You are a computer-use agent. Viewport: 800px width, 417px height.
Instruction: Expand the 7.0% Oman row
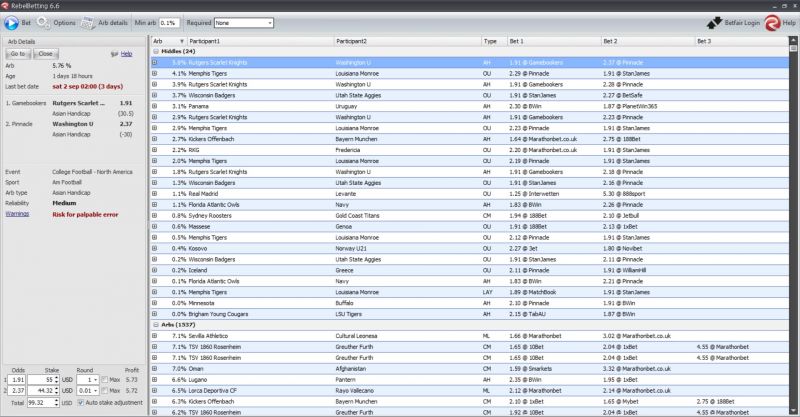pyautogui.click(x=155, y=369)
